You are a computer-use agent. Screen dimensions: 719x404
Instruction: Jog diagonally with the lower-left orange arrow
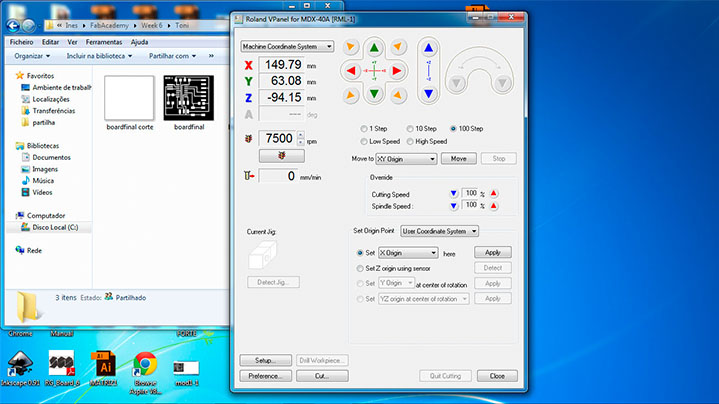[x=351, y=95]
